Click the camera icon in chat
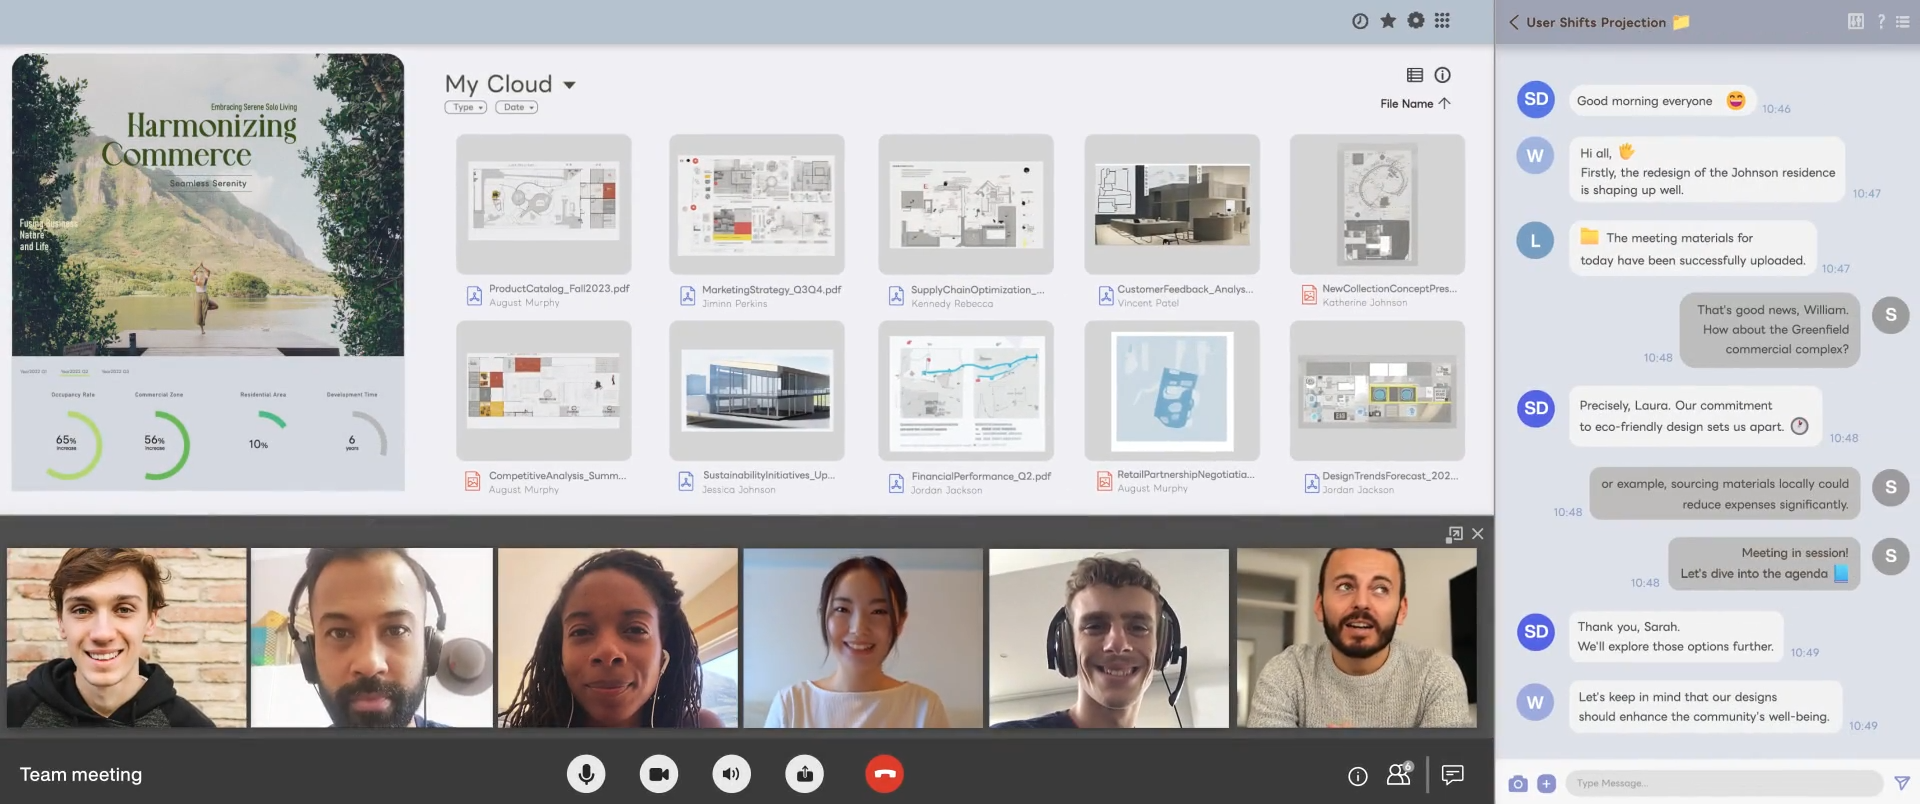The image size is (1920, 804). tap(1518, 784)
